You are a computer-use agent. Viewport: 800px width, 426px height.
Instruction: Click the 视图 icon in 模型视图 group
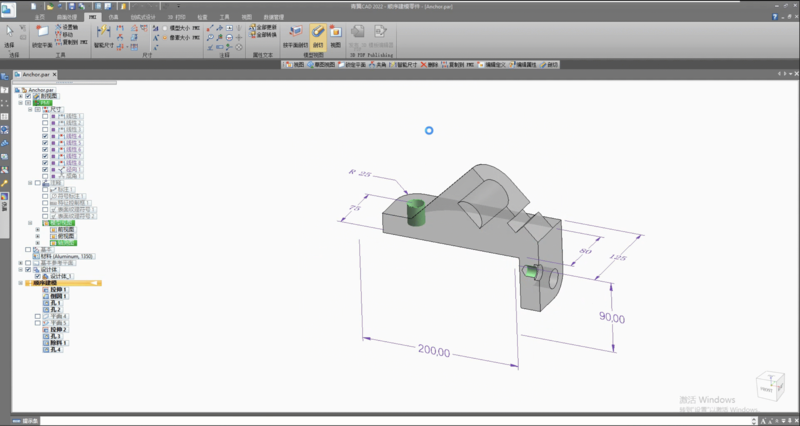[x=335, y=34]
